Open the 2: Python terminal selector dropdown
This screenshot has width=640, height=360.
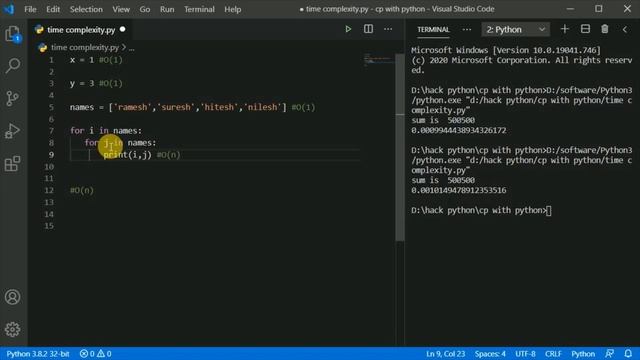[516, 29]
